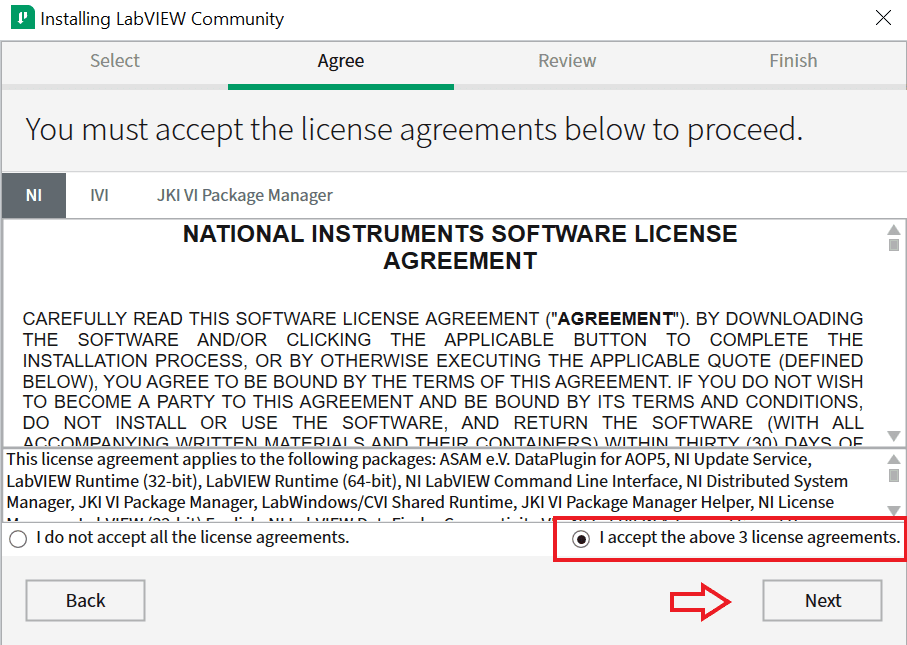Choose "I accept the above 3 license agreements"
Viewport: 907px width, 645px height.
581,538
